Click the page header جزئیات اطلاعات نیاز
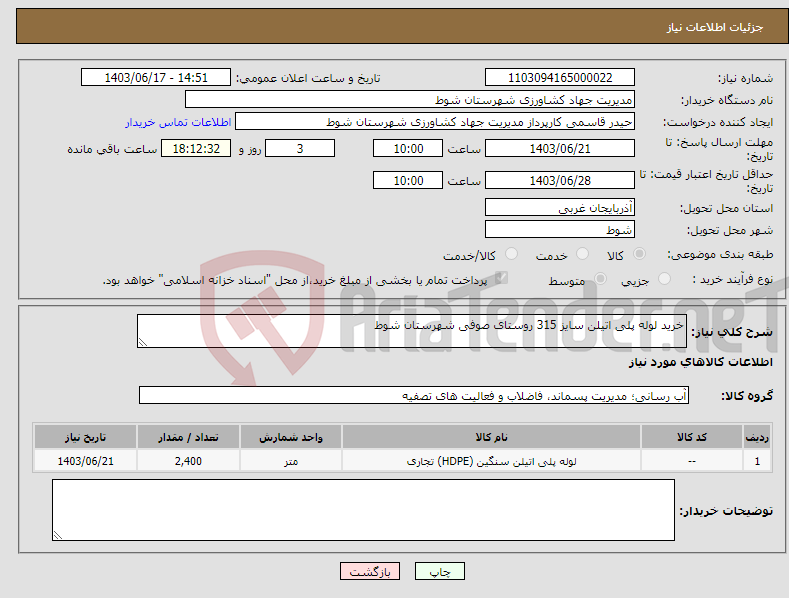 click(x=715, y=27)
